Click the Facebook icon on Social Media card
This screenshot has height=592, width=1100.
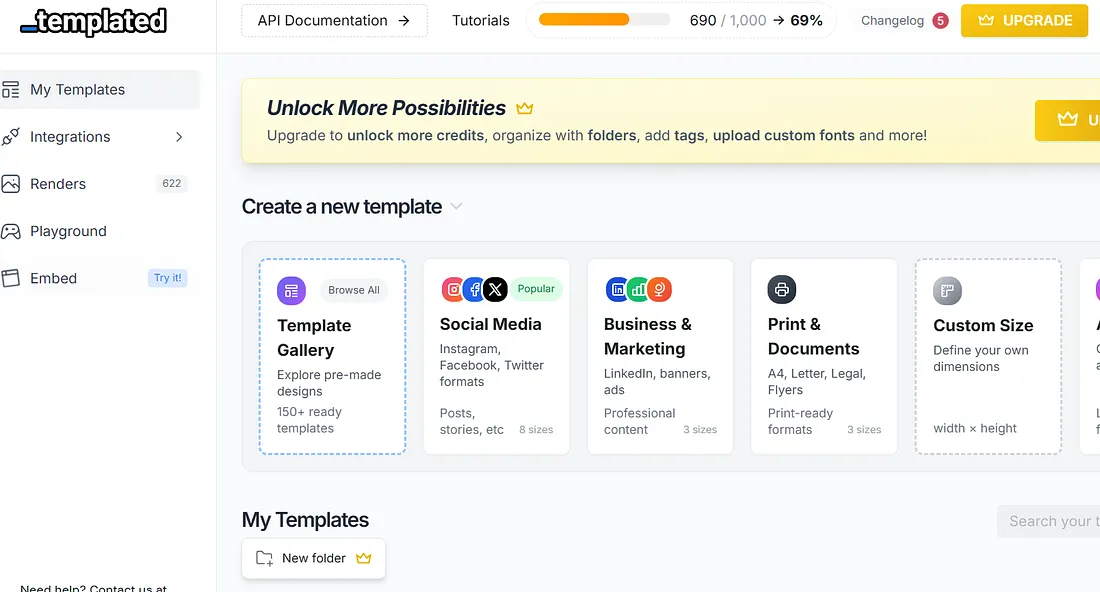point(474,289)
